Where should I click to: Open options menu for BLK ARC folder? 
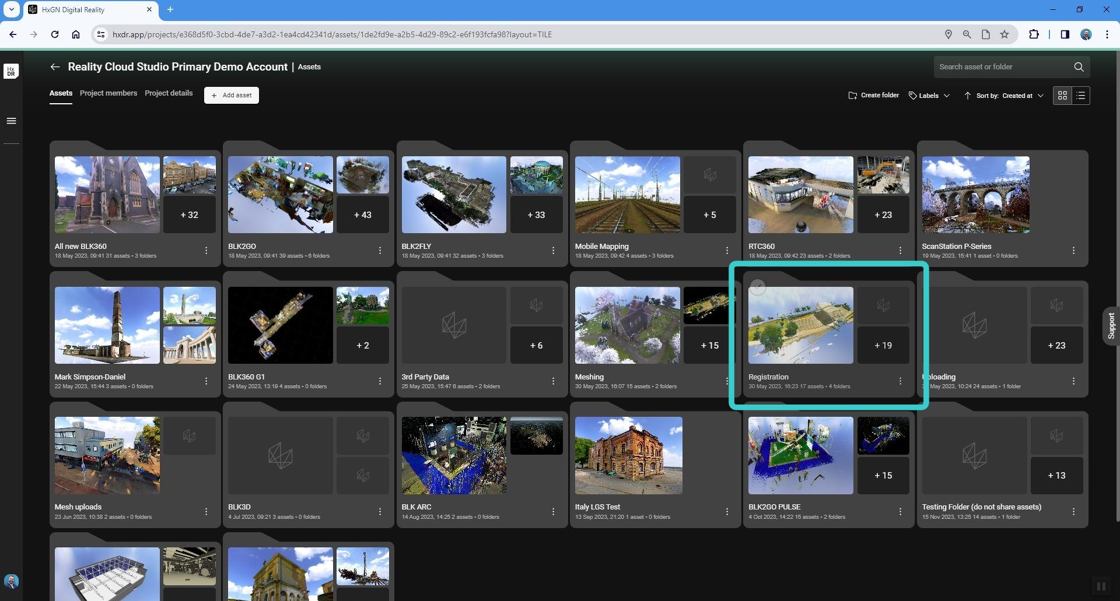(x=554, y=512)
